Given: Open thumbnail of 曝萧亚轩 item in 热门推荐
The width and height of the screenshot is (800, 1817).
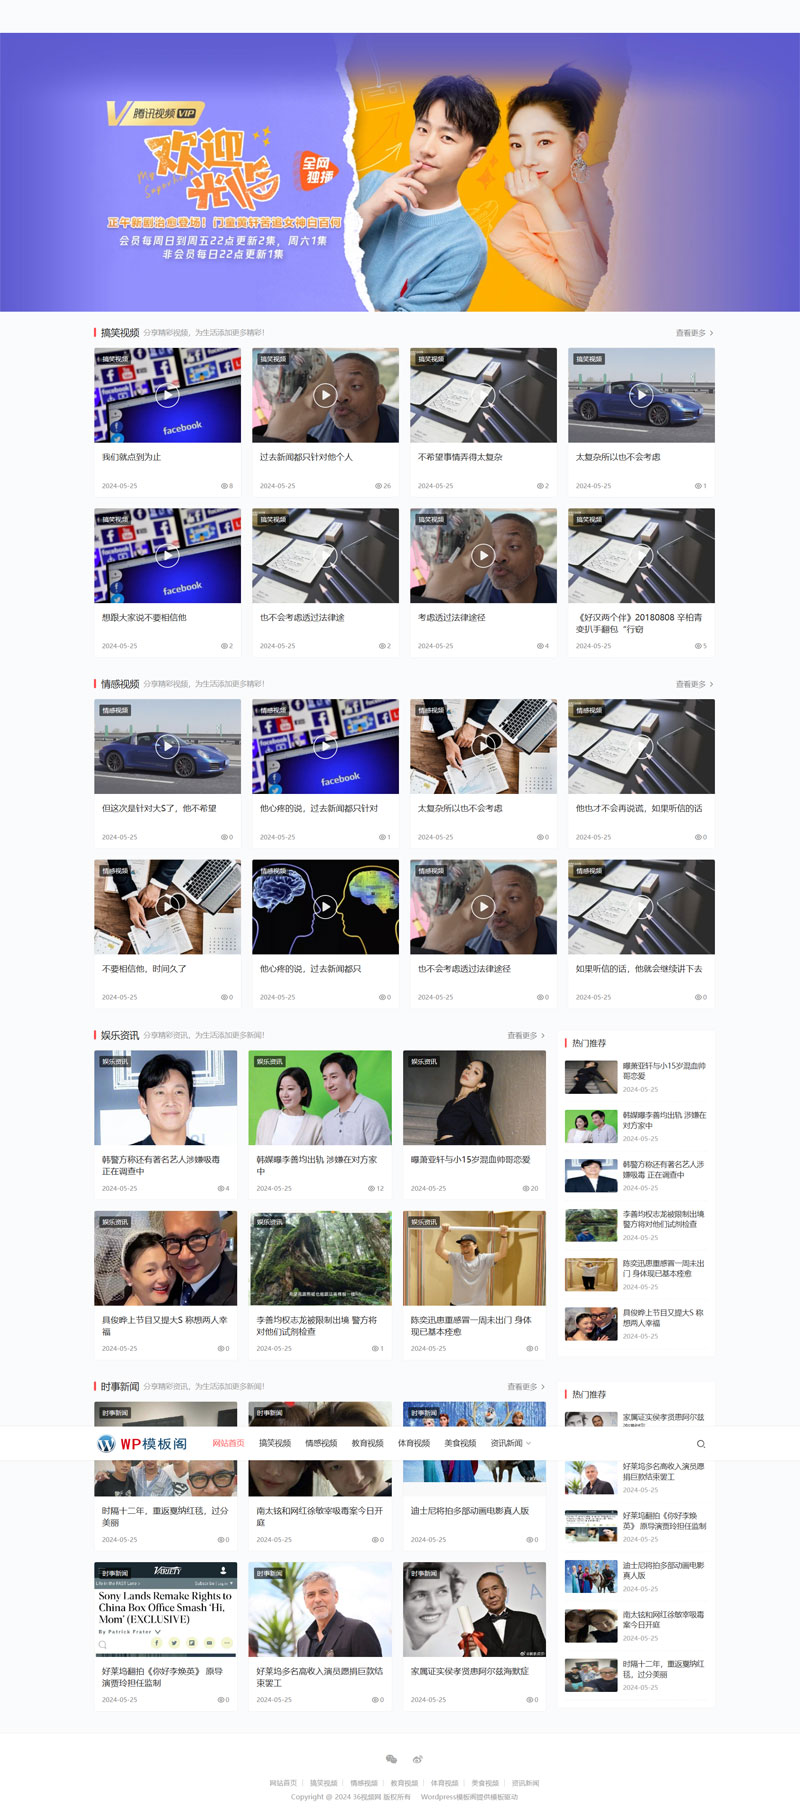Looking at the screenshot, I should 591,1077.
